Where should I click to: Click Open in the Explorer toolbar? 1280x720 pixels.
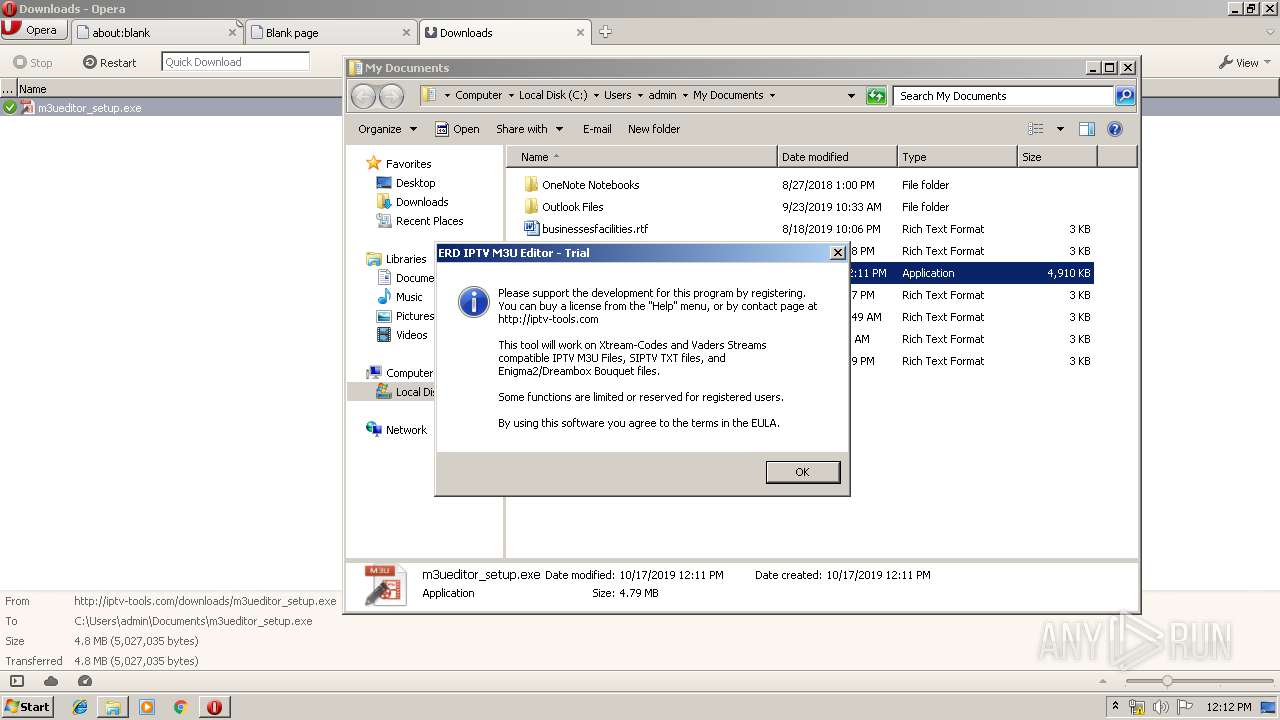[x=458, y=129]
